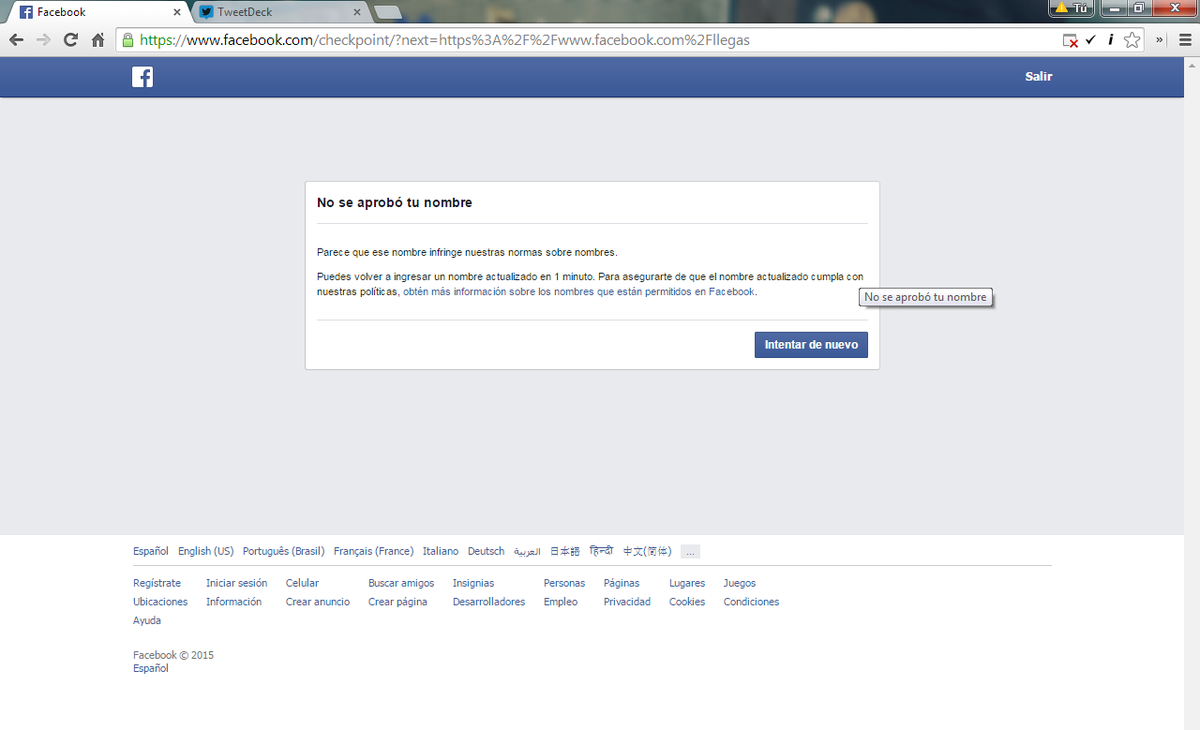This screenshot has width=1200, height=730.
Task: Open Páginas footer link
Action: coord(622,583)
